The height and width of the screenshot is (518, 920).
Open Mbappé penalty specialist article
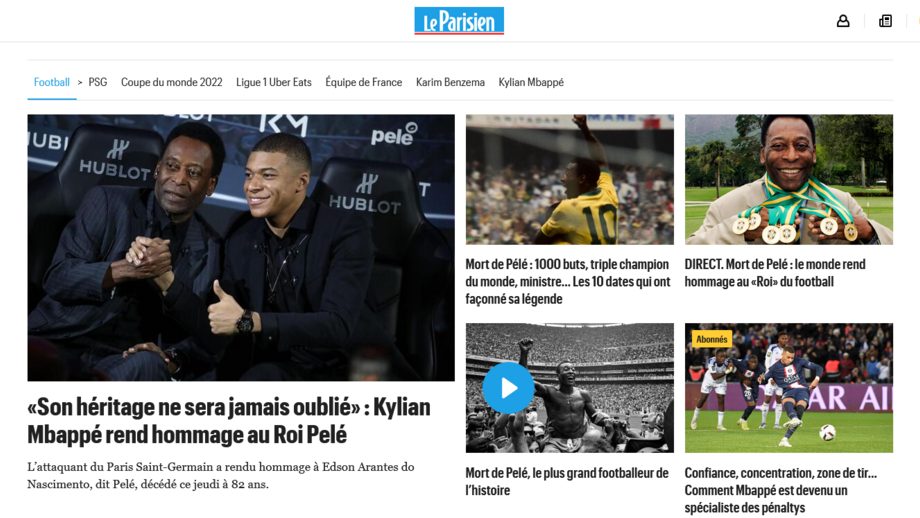[780, 490]
